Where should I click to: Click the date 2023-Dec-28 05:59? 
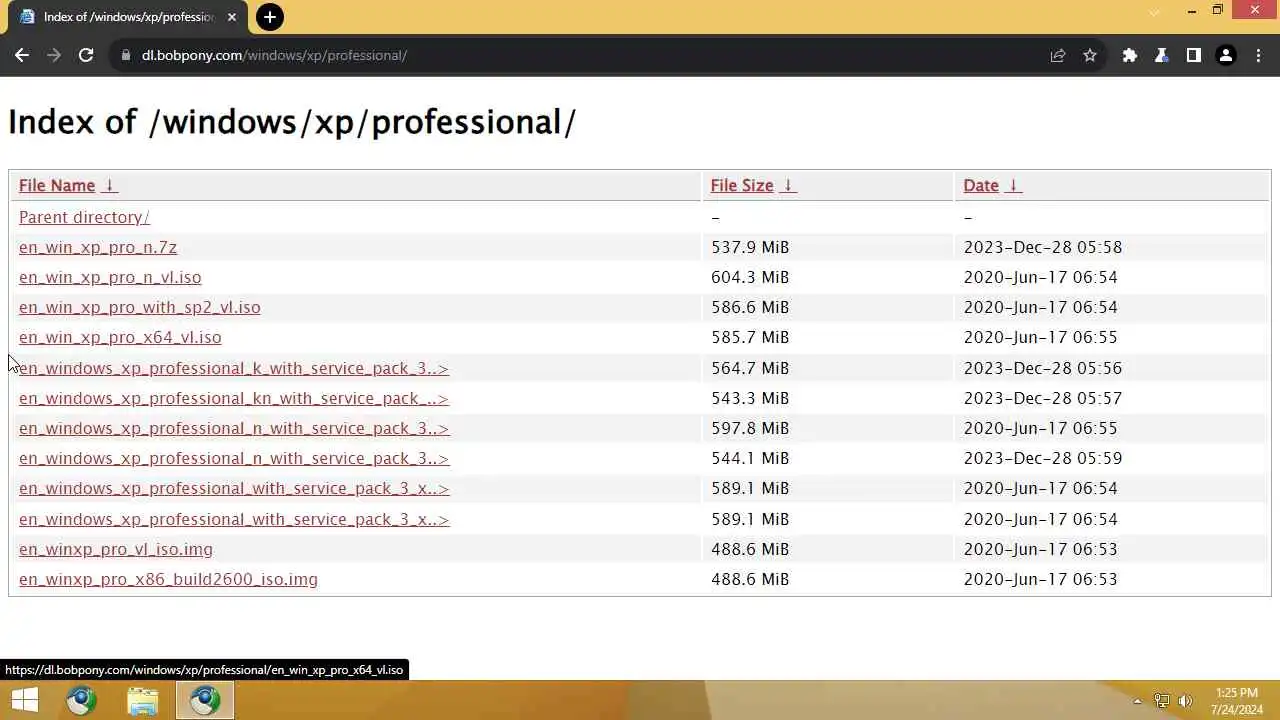pos(1043,458)
